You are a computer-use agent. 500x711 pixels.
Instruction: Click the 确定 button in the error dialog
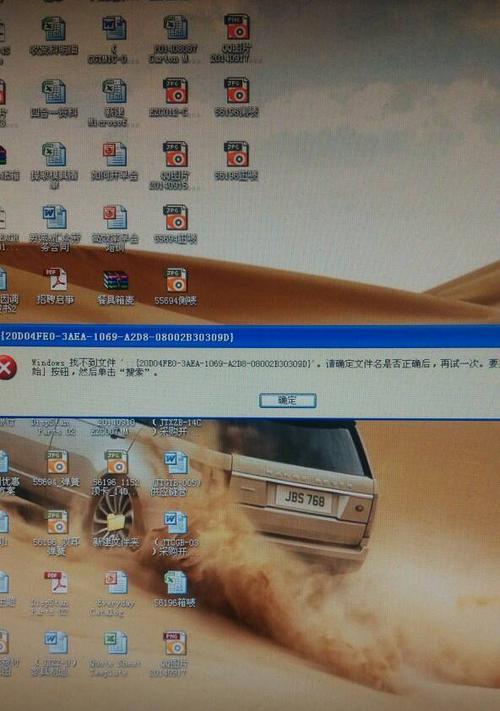coord(287,400)
